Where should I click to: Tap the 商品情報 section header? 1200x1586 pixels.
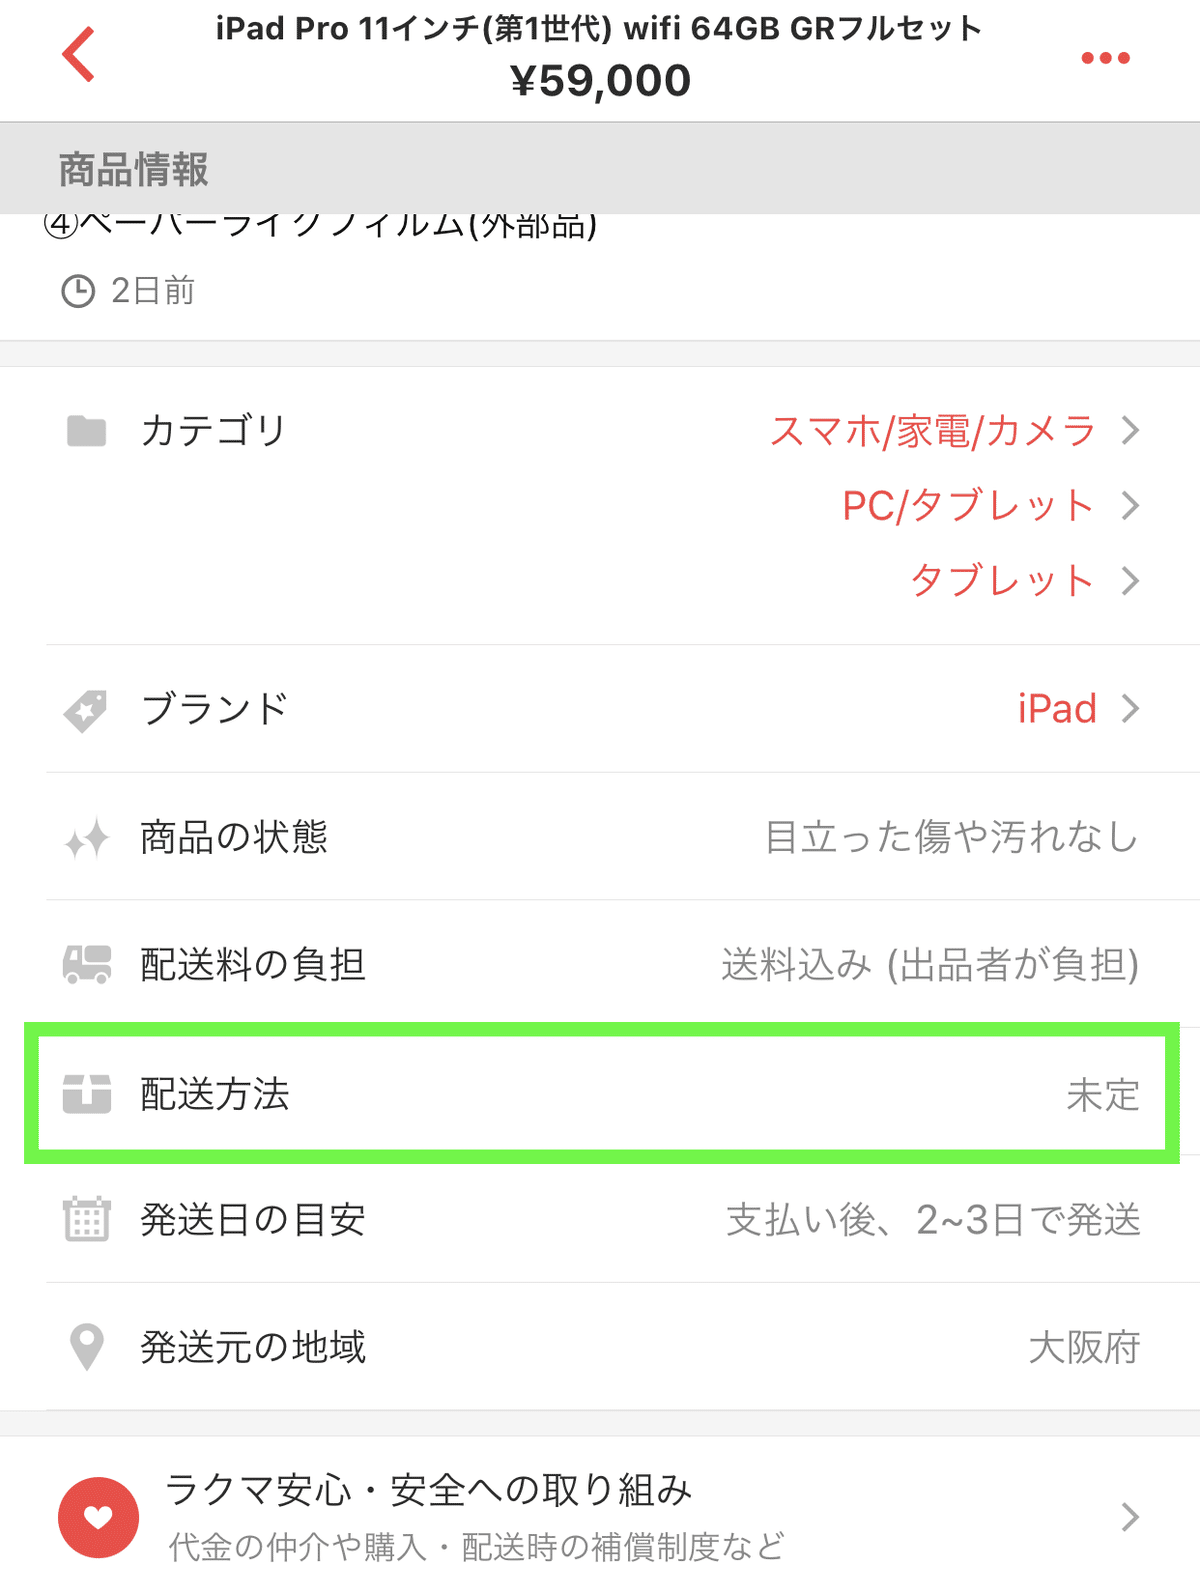[600, 169]
